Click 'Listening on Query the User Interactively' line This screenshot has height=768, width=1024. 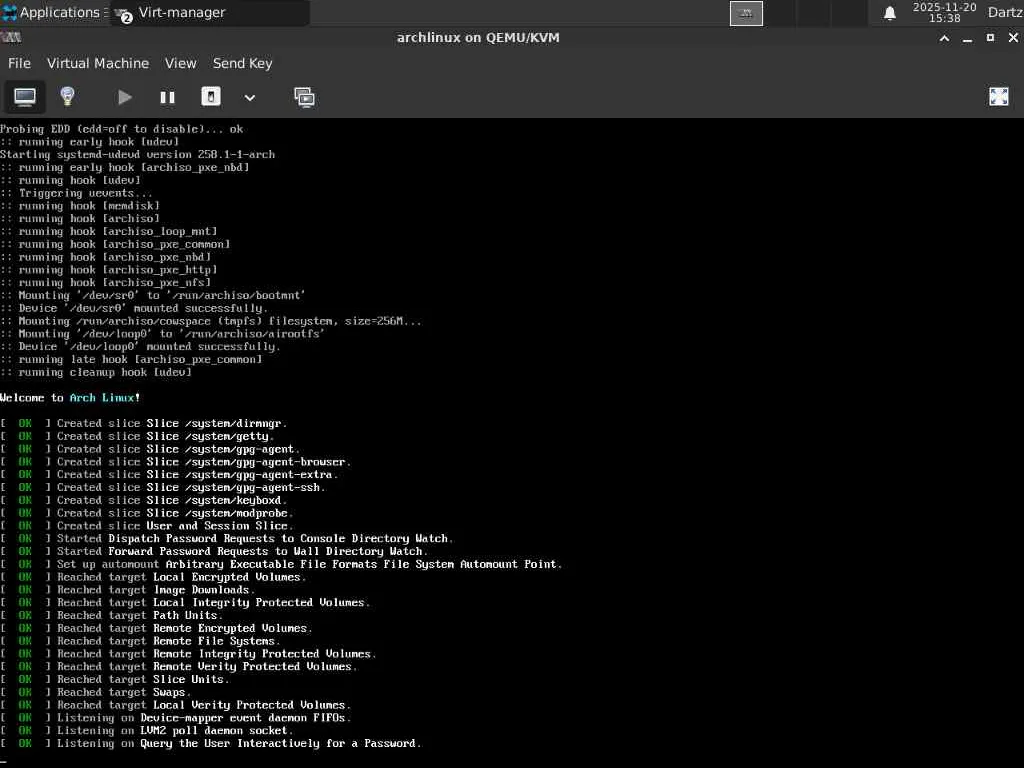pyautogui.click(x=211, y=743)
